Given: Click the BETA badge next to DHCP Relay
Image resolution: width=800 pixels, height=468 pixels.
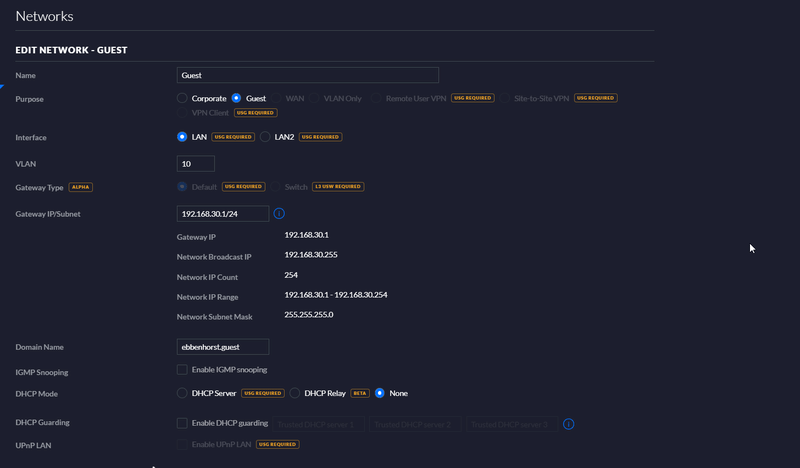Looking at the screenshot, I should coord(359,394).
